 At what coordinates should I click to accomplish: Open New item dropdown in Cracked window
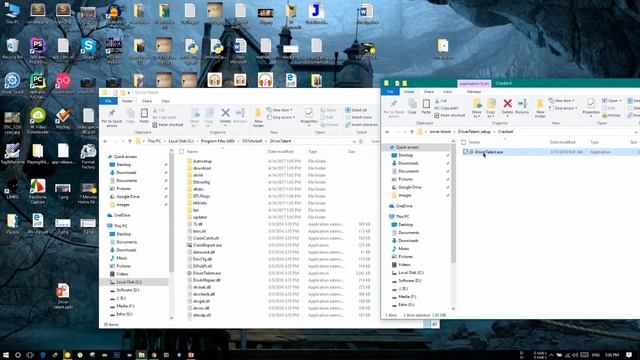pyautogui.click(x=562, y=100)
